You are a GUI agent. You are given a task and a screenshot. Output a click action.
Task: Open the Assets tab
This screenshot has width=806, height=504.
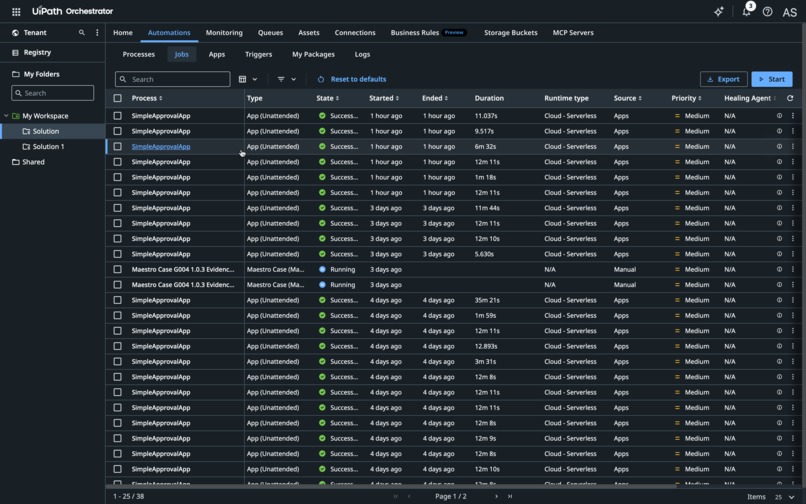[x=308, y=32]
